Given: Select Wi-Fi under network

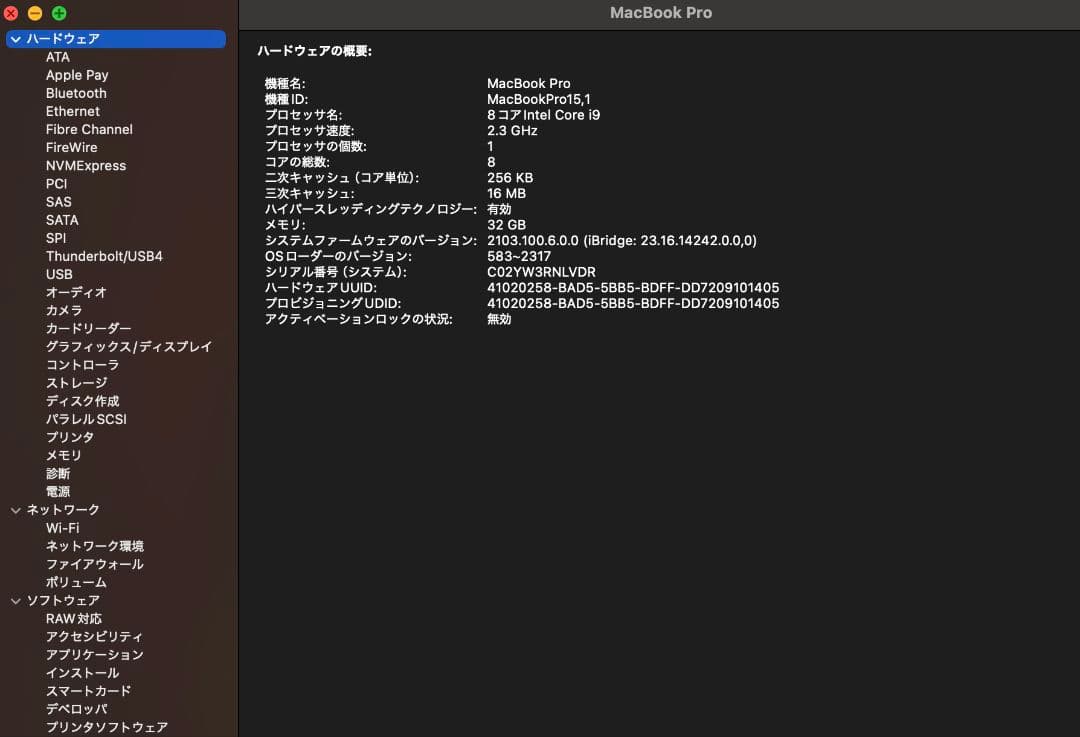Looking at the screenshot, I should click(x=63, y=528).
